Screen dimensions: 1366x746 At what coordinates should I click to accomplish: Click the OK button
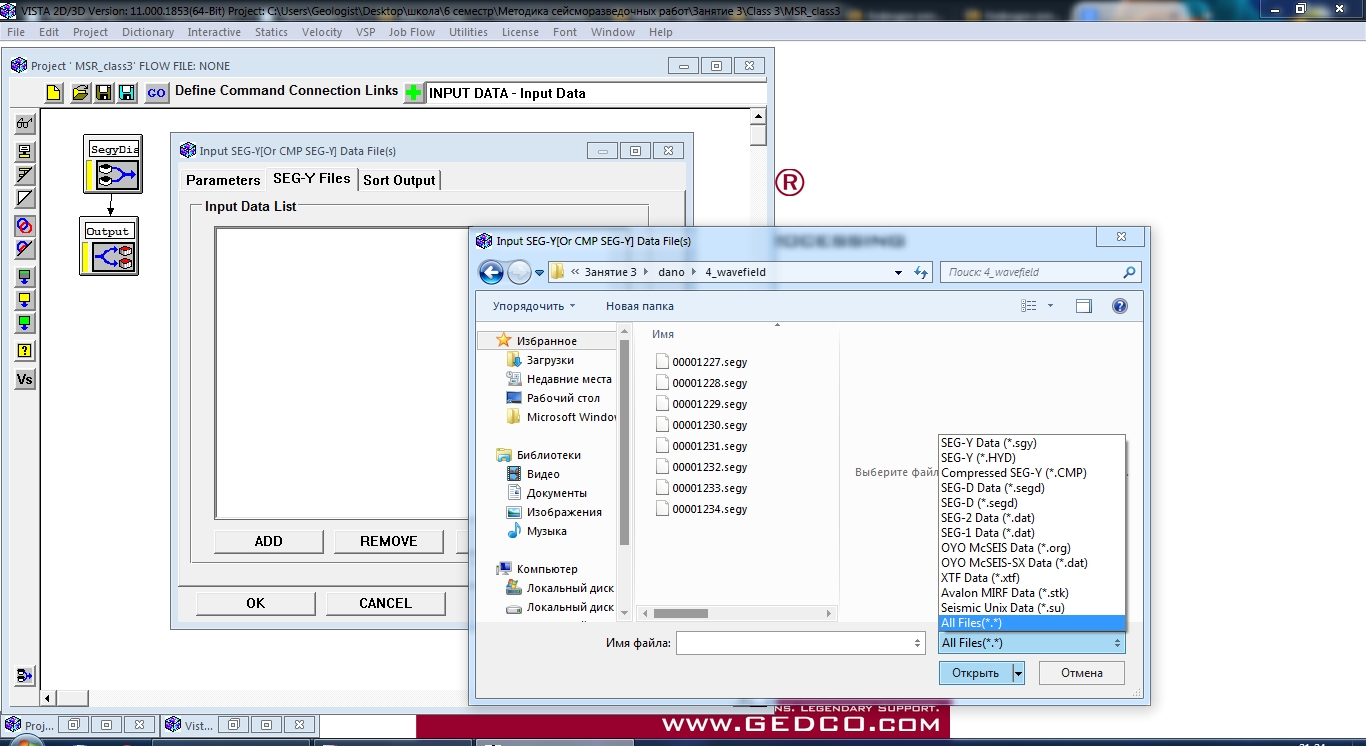pos(256,603)
